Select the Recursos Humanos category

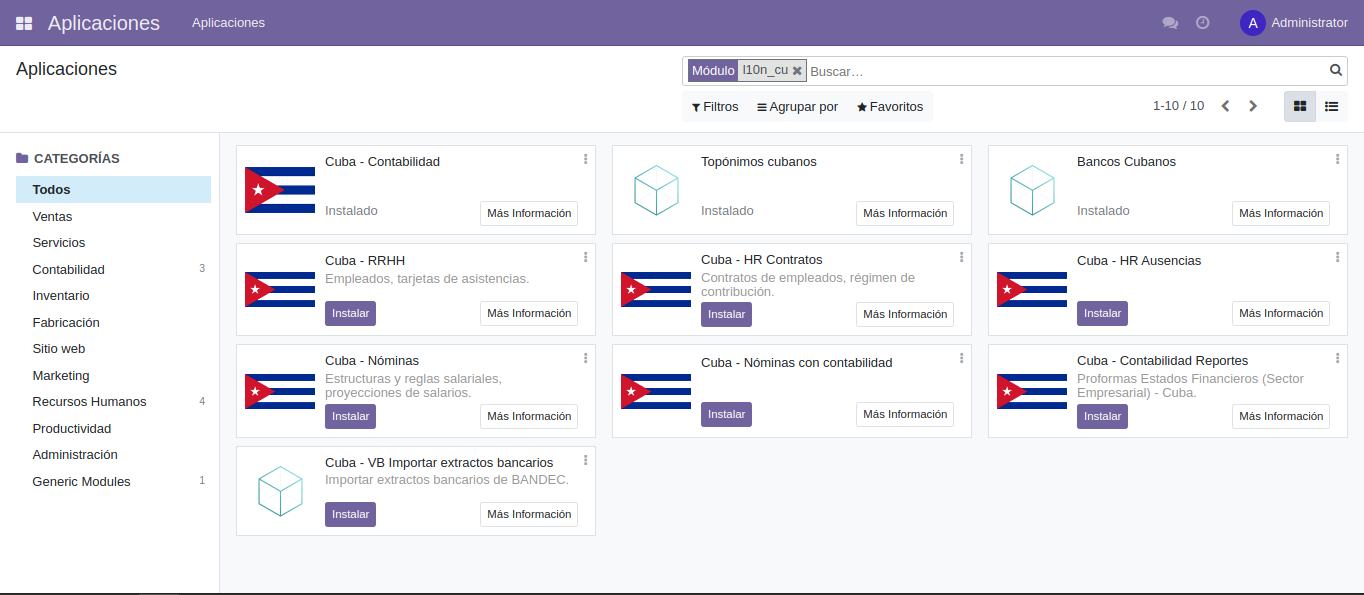coord(91,401)
